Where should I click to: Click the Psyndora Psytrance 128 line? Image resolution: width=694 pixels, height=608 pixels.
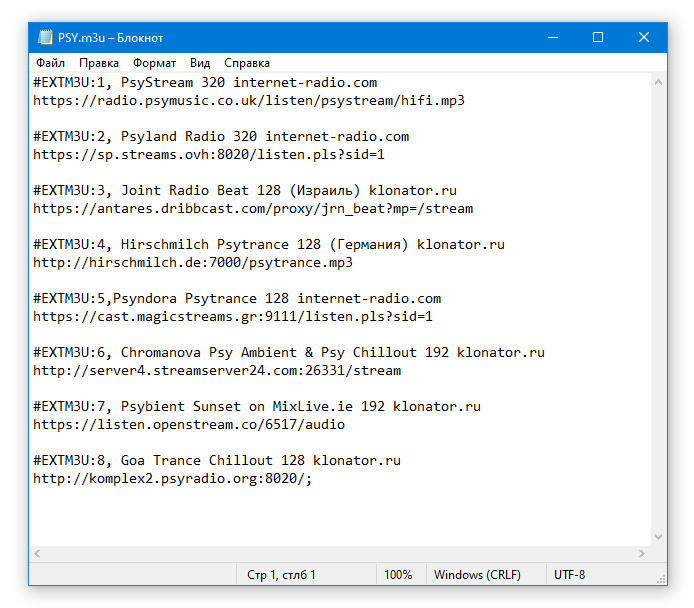pos(237,298)
